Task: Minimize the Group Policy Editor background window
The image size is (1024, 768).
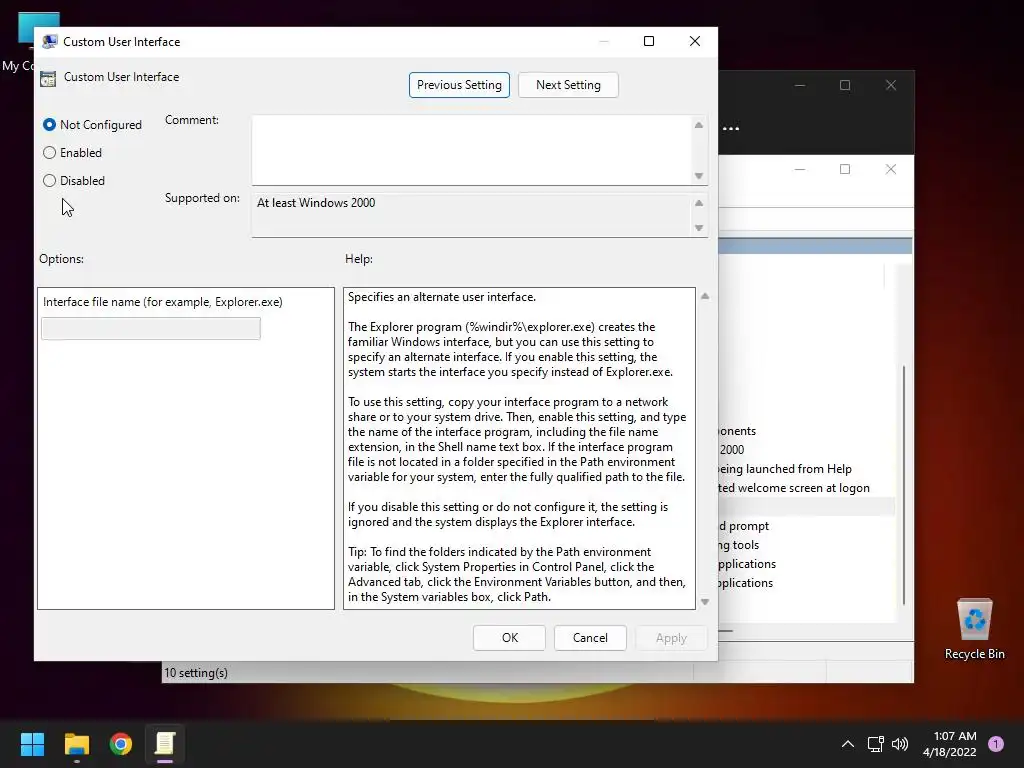Action: (x=799, y=170)
